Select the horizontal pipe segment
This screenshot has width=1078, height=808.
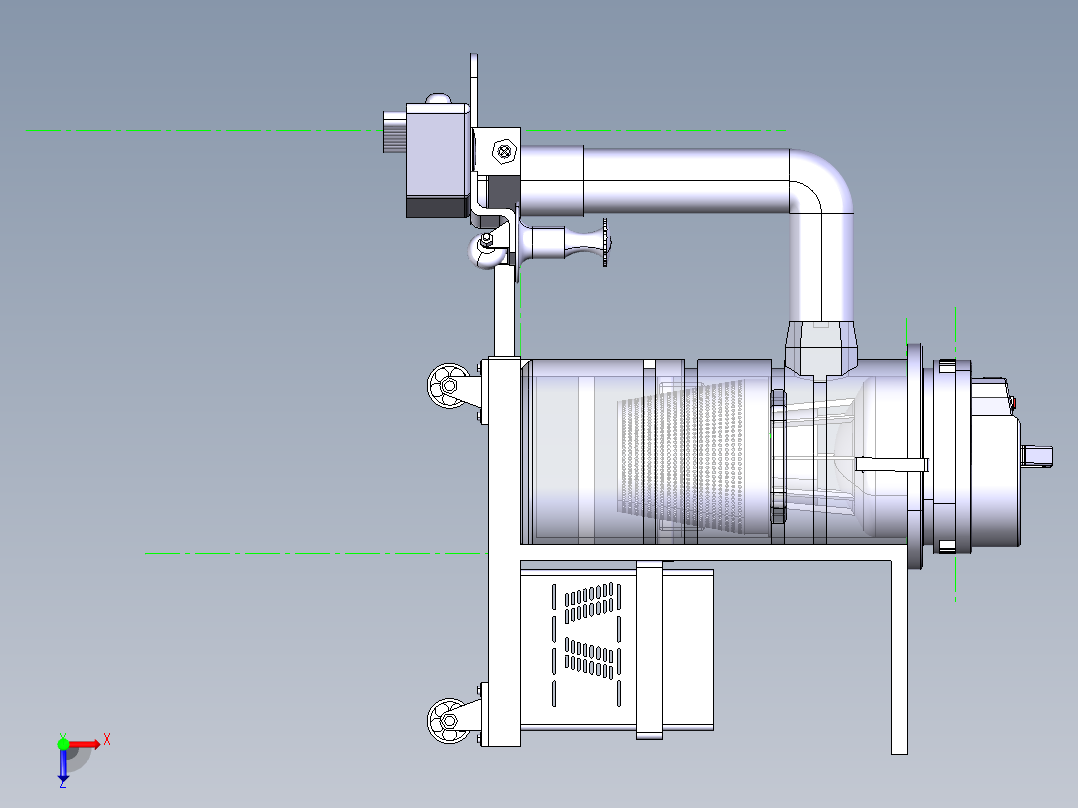pos(685,180)
